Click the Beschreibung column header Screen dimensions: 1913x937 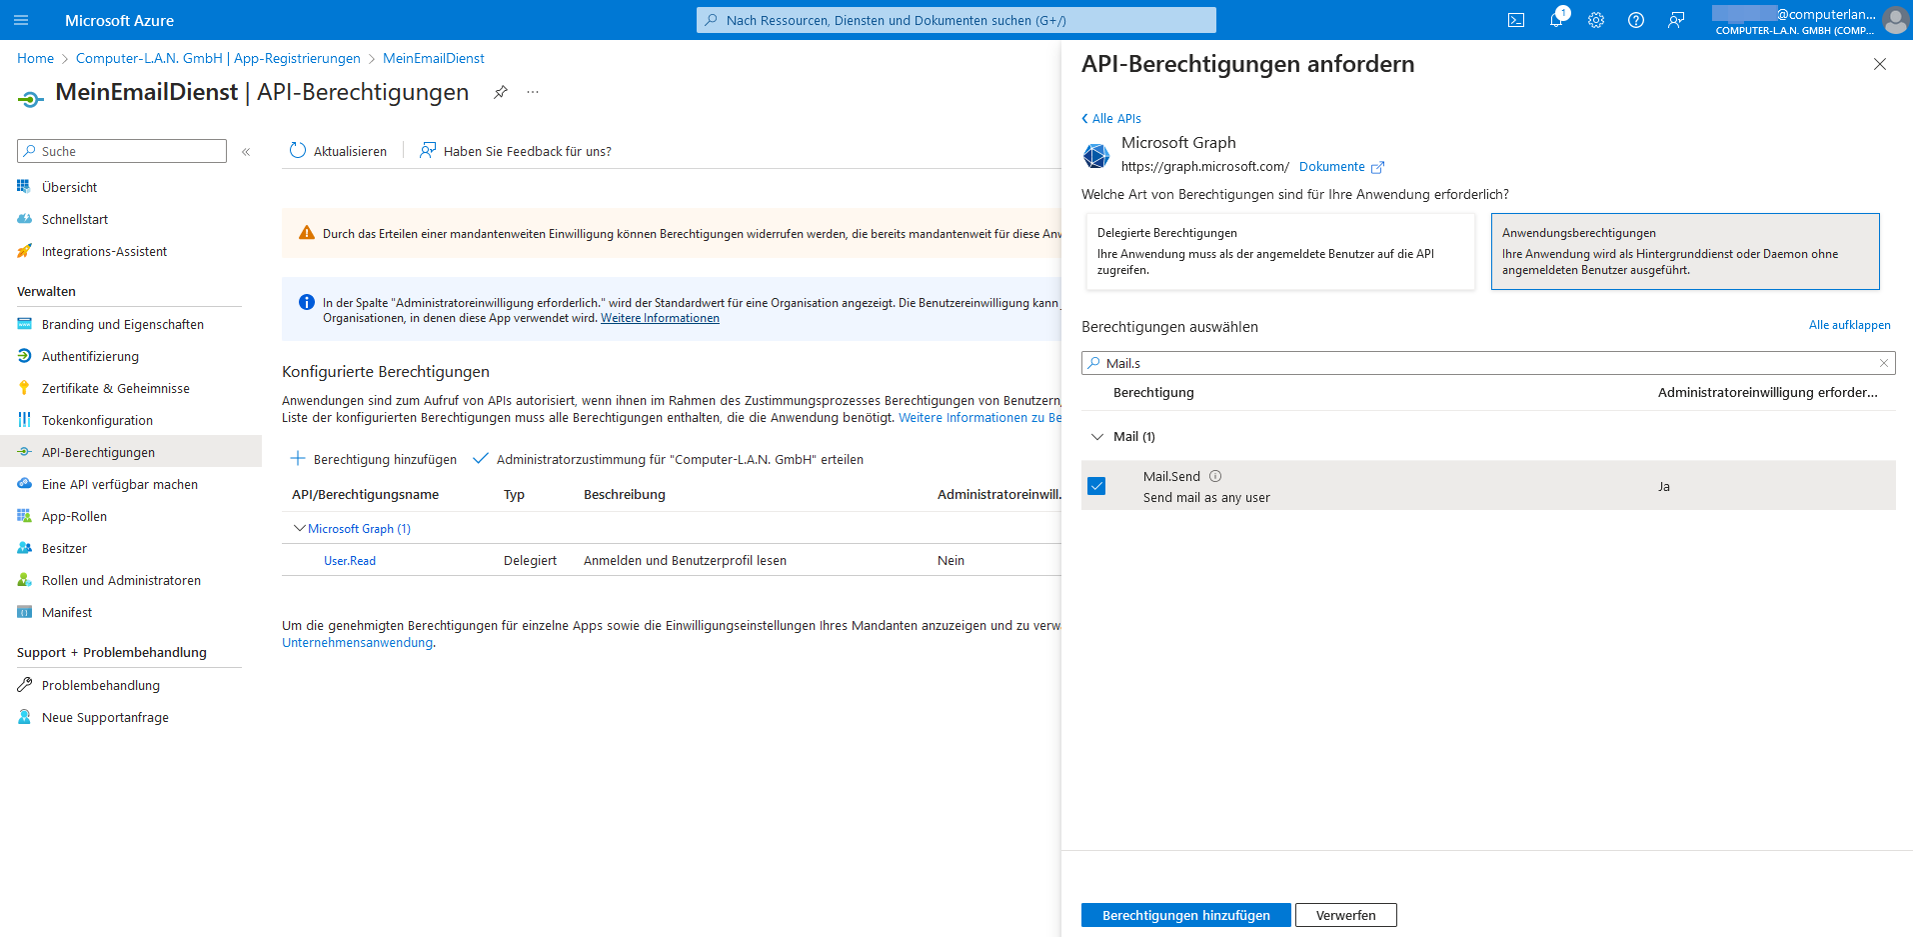624,494
